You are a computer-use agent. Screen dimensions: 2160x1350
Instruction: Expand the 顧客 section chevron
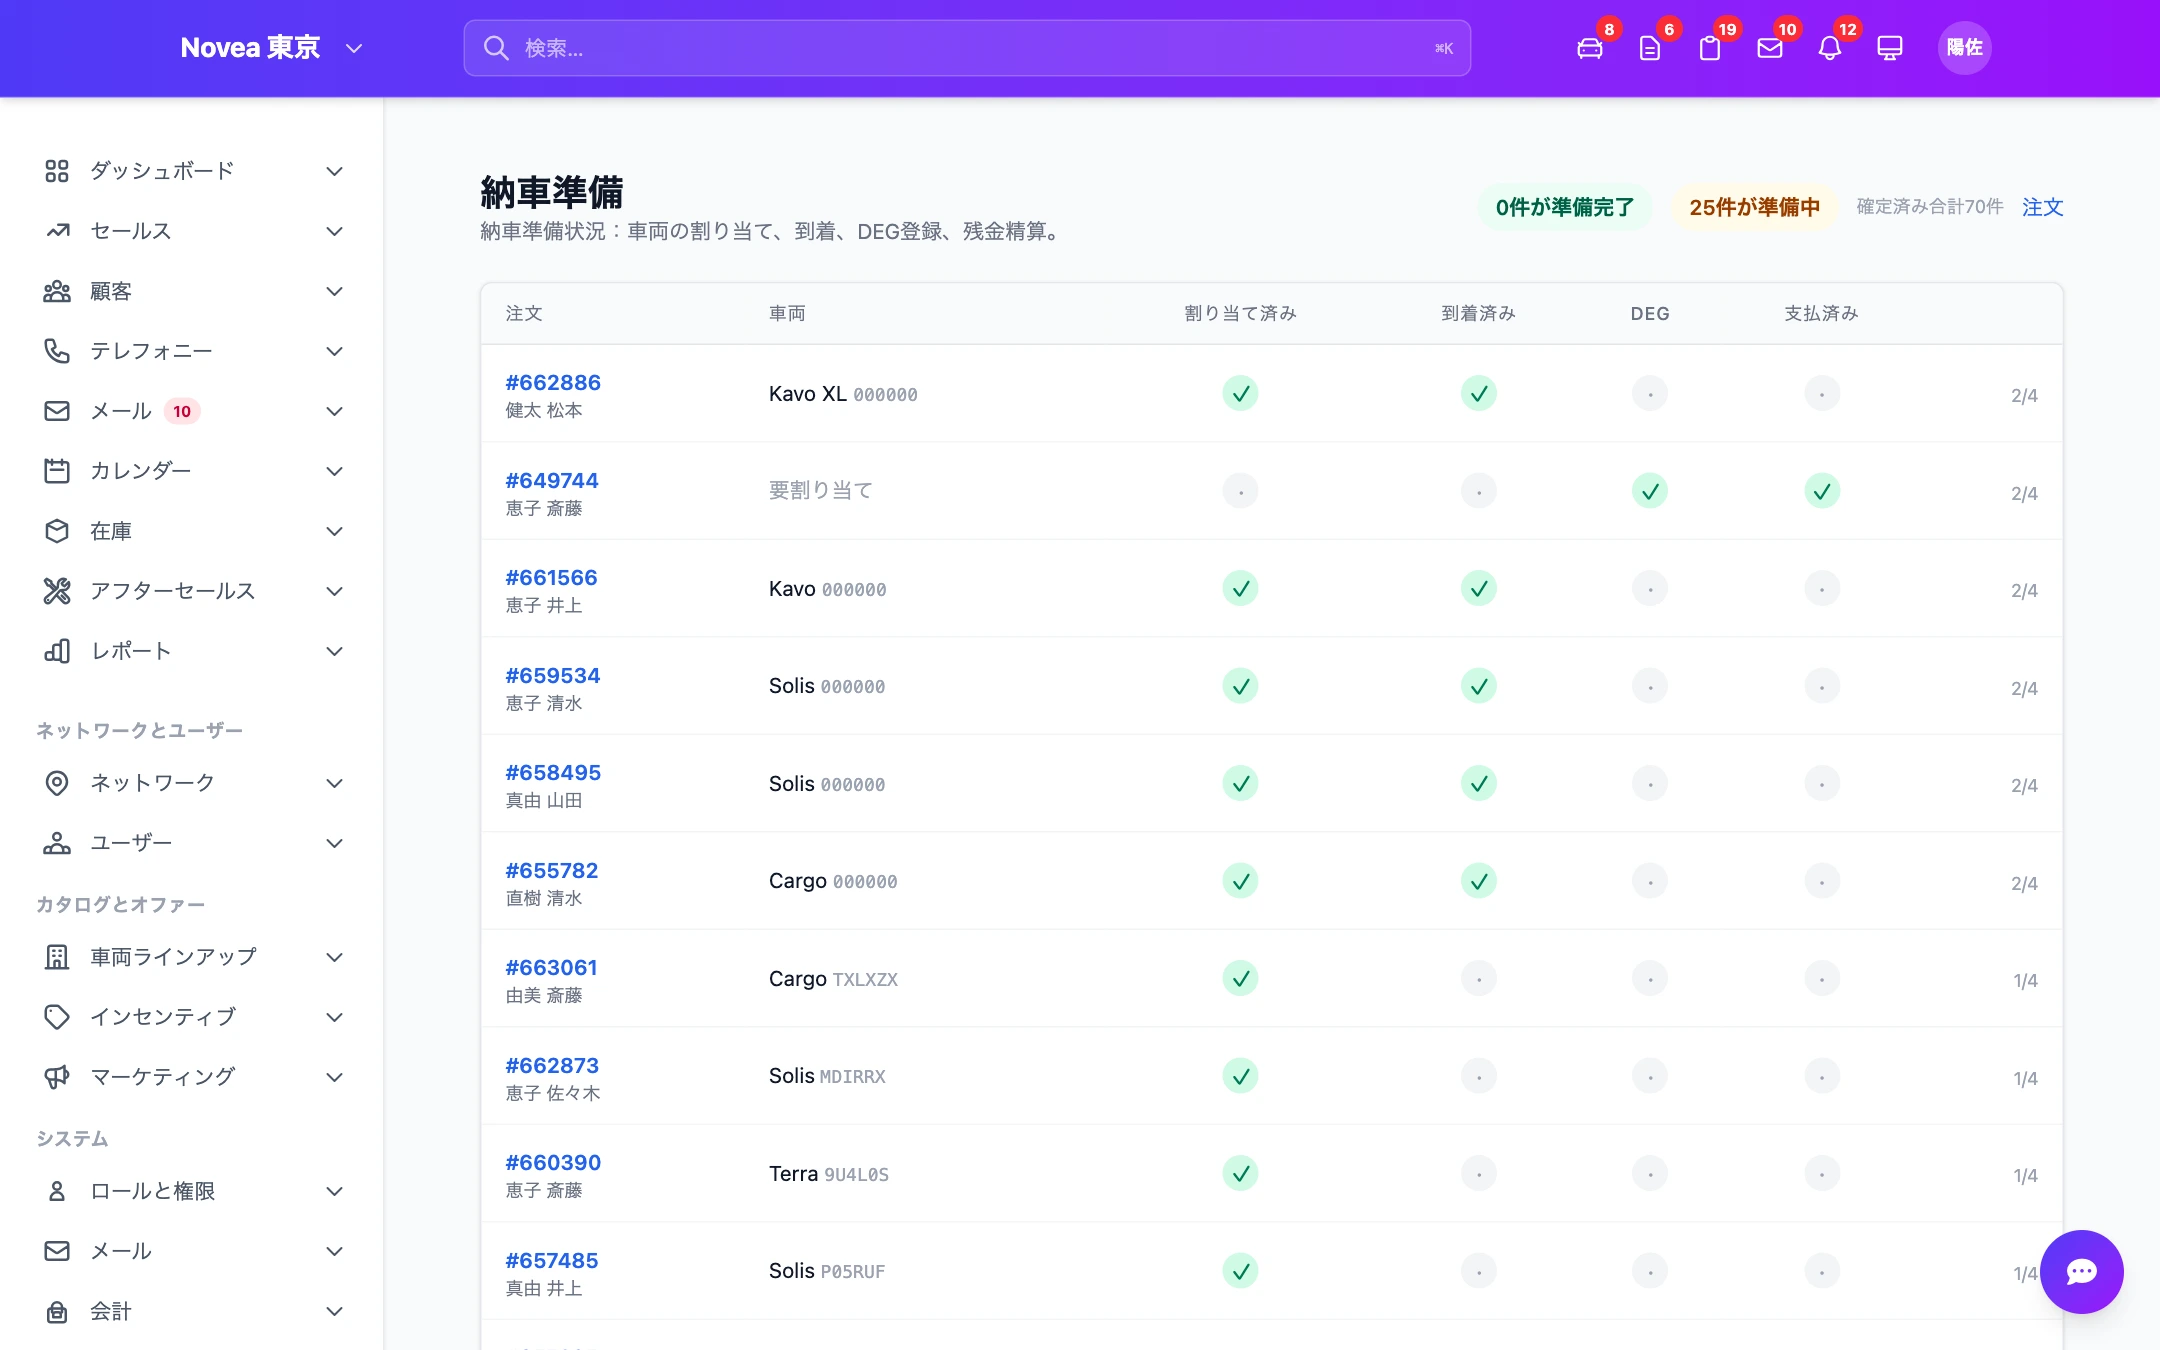click(x=335, y=291)
